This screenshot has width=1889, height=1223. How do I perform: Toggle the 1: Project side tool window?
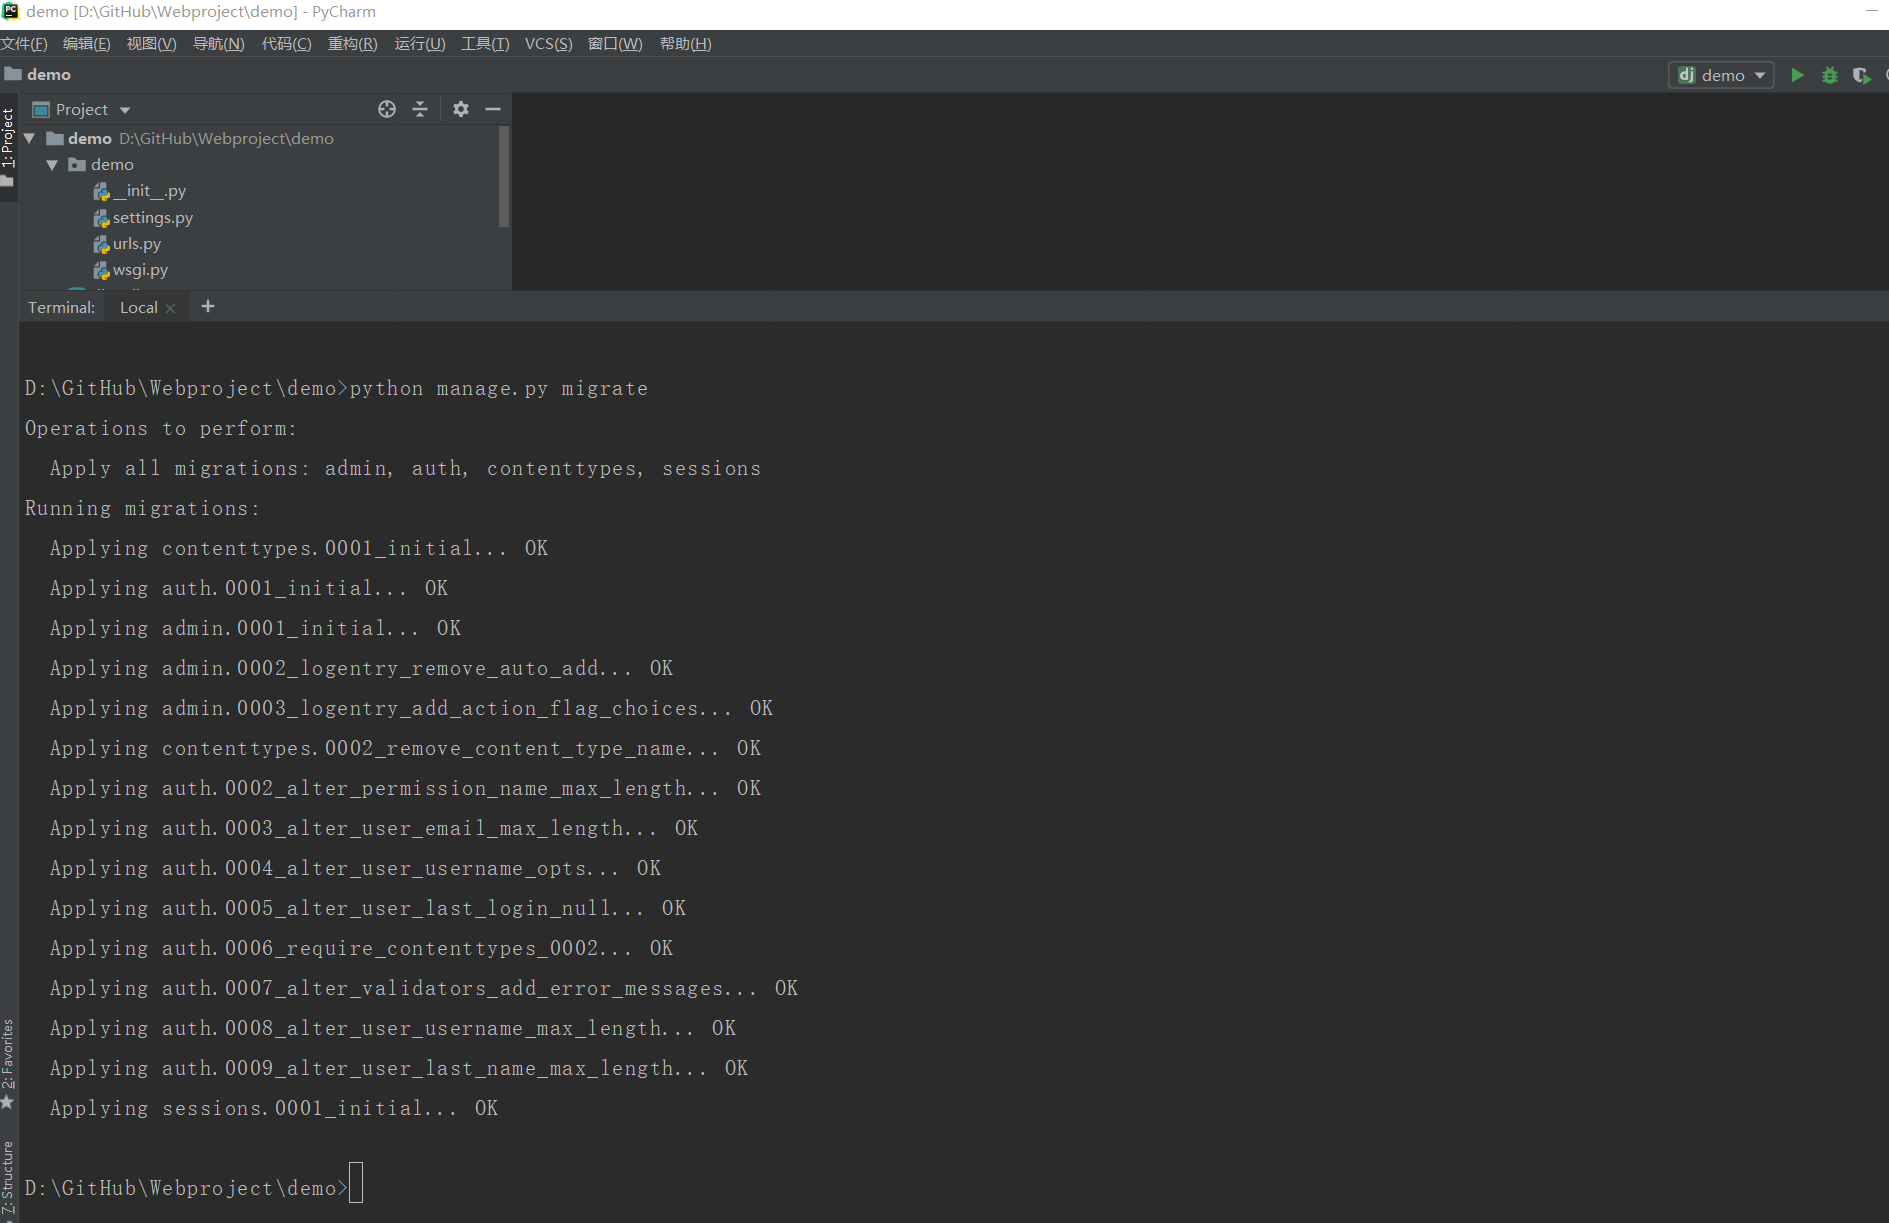[x=8, y=146]
